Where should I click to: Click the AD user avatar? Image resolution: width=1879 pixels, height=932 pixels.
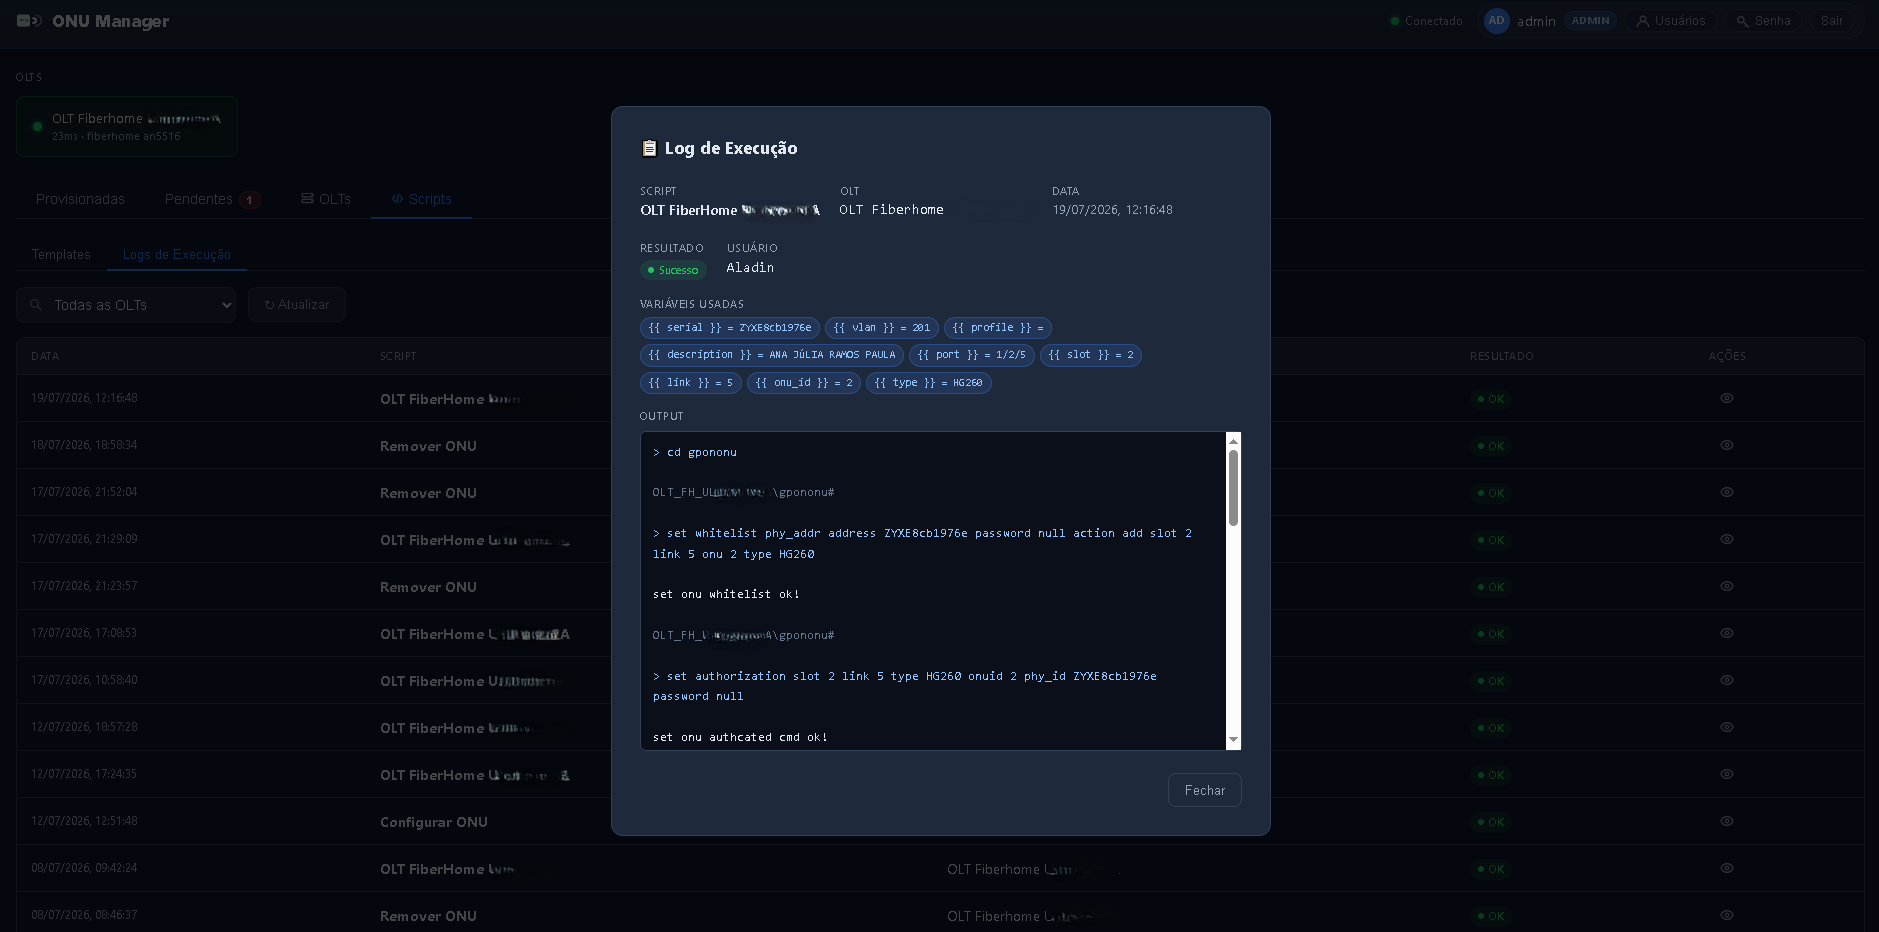click(1496, 21)
